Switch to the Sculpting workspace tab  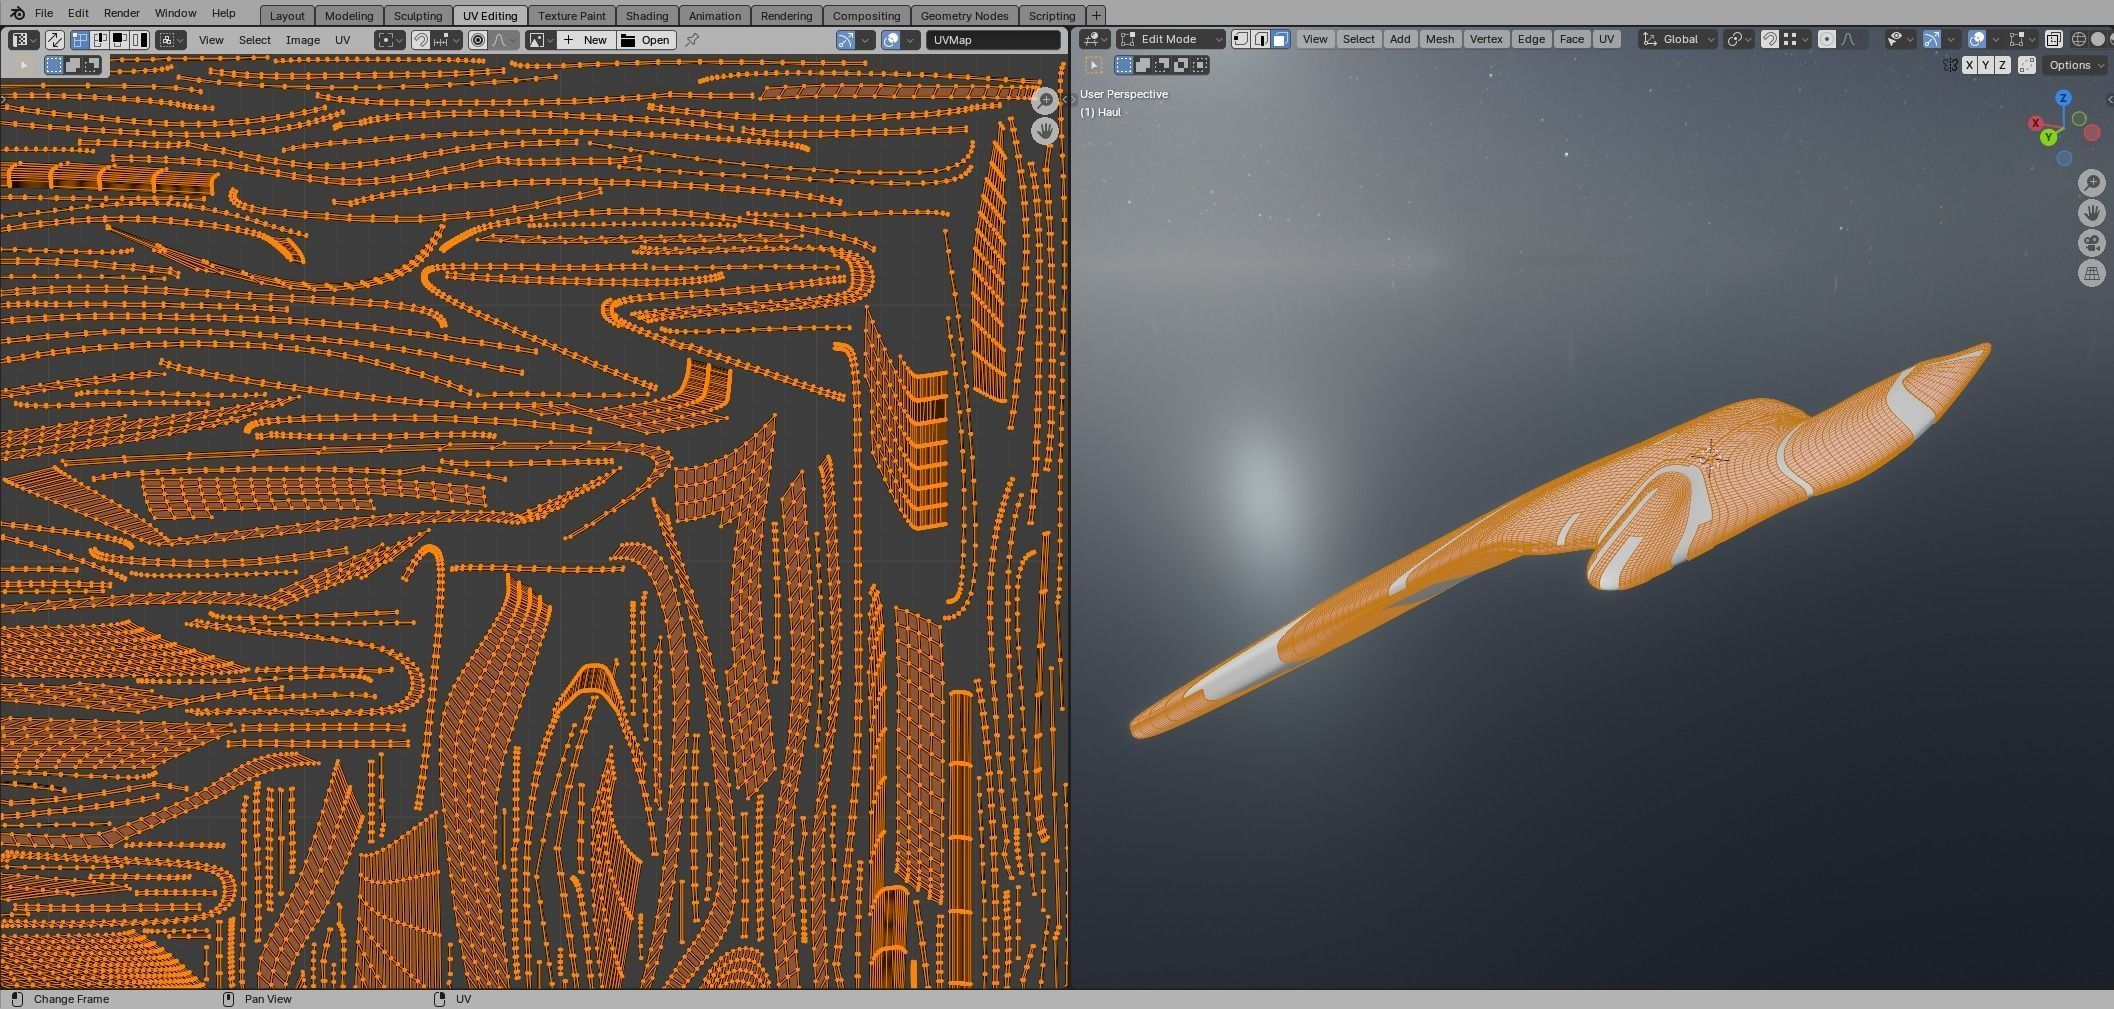(418, 16)
